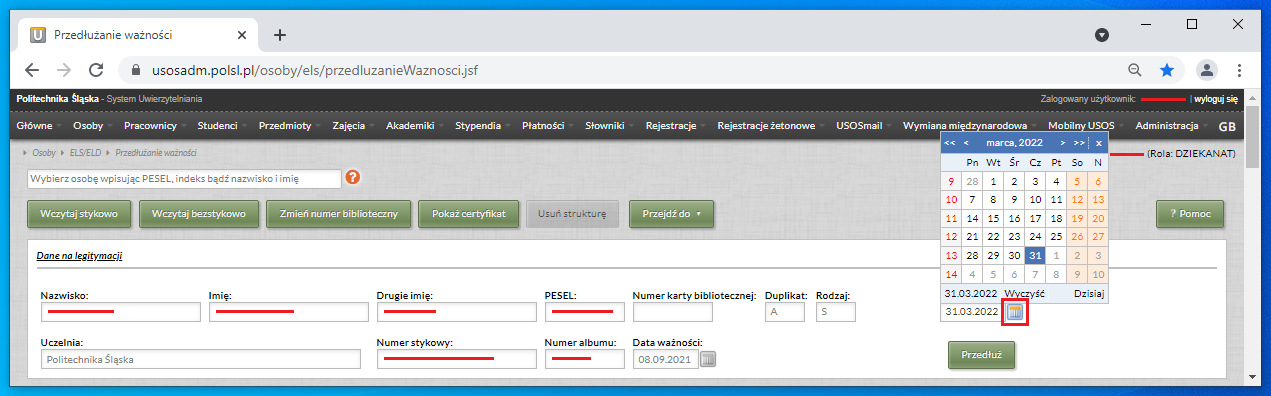Click the Przedłuż button
The height and width of the screenshot is (396, 1271).
[x=982, y=354]
